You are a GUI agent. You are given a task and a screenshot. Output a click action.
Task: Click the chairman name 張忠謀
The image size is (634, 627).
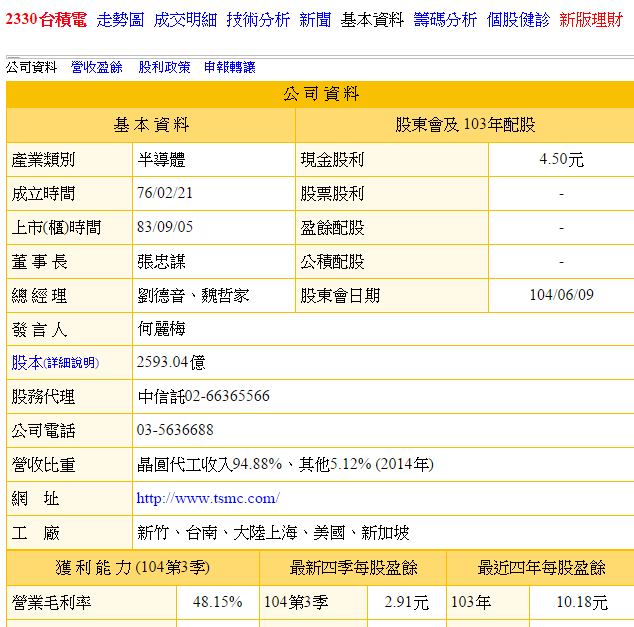pos(161,262)
